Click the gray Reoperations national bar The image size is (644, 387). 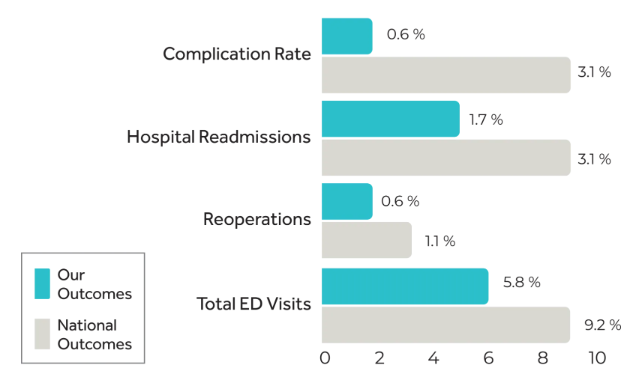[367, 240]
